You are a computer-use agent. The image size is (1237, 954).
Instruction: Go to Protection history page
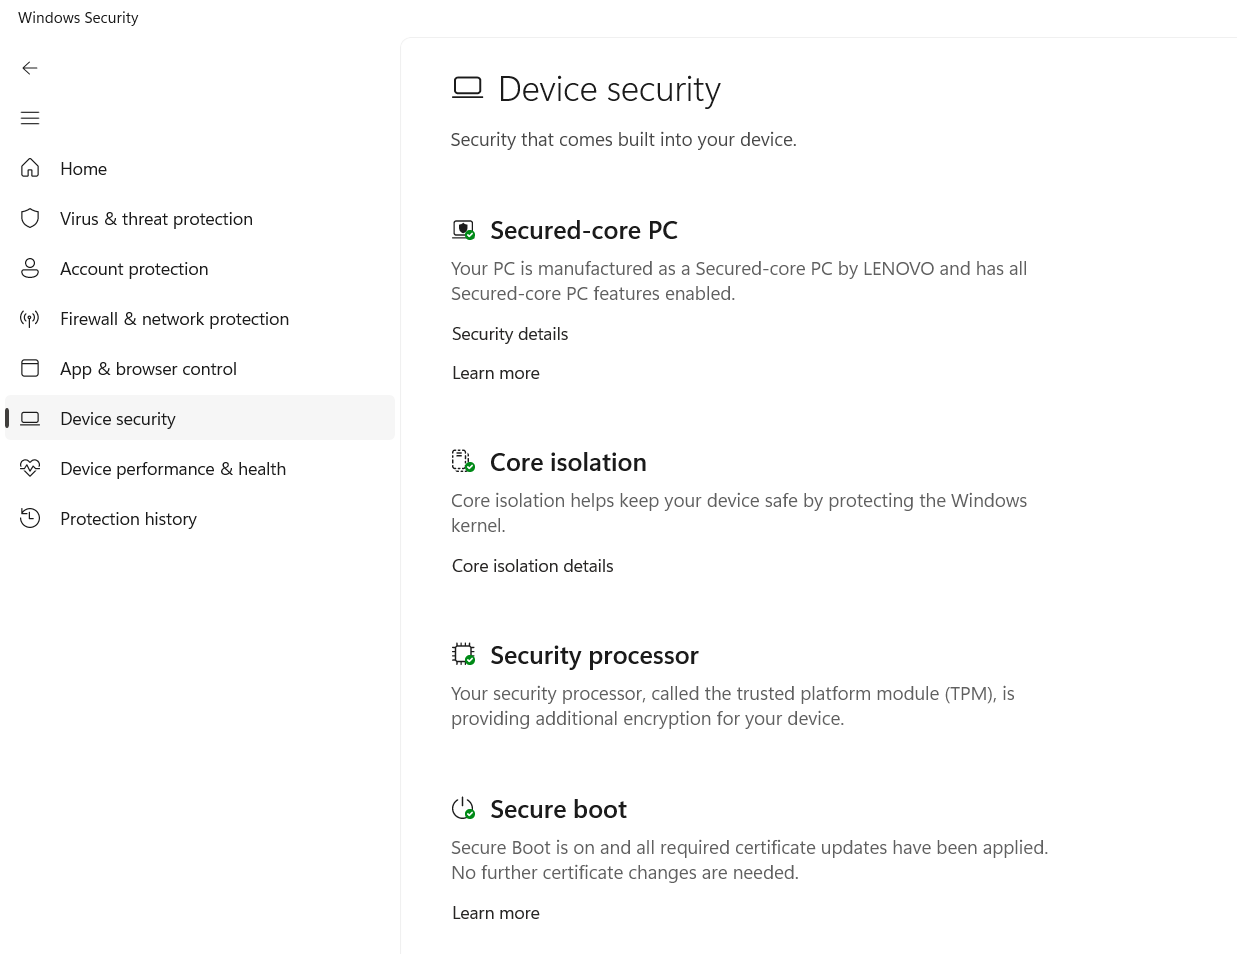coord(128,519)
